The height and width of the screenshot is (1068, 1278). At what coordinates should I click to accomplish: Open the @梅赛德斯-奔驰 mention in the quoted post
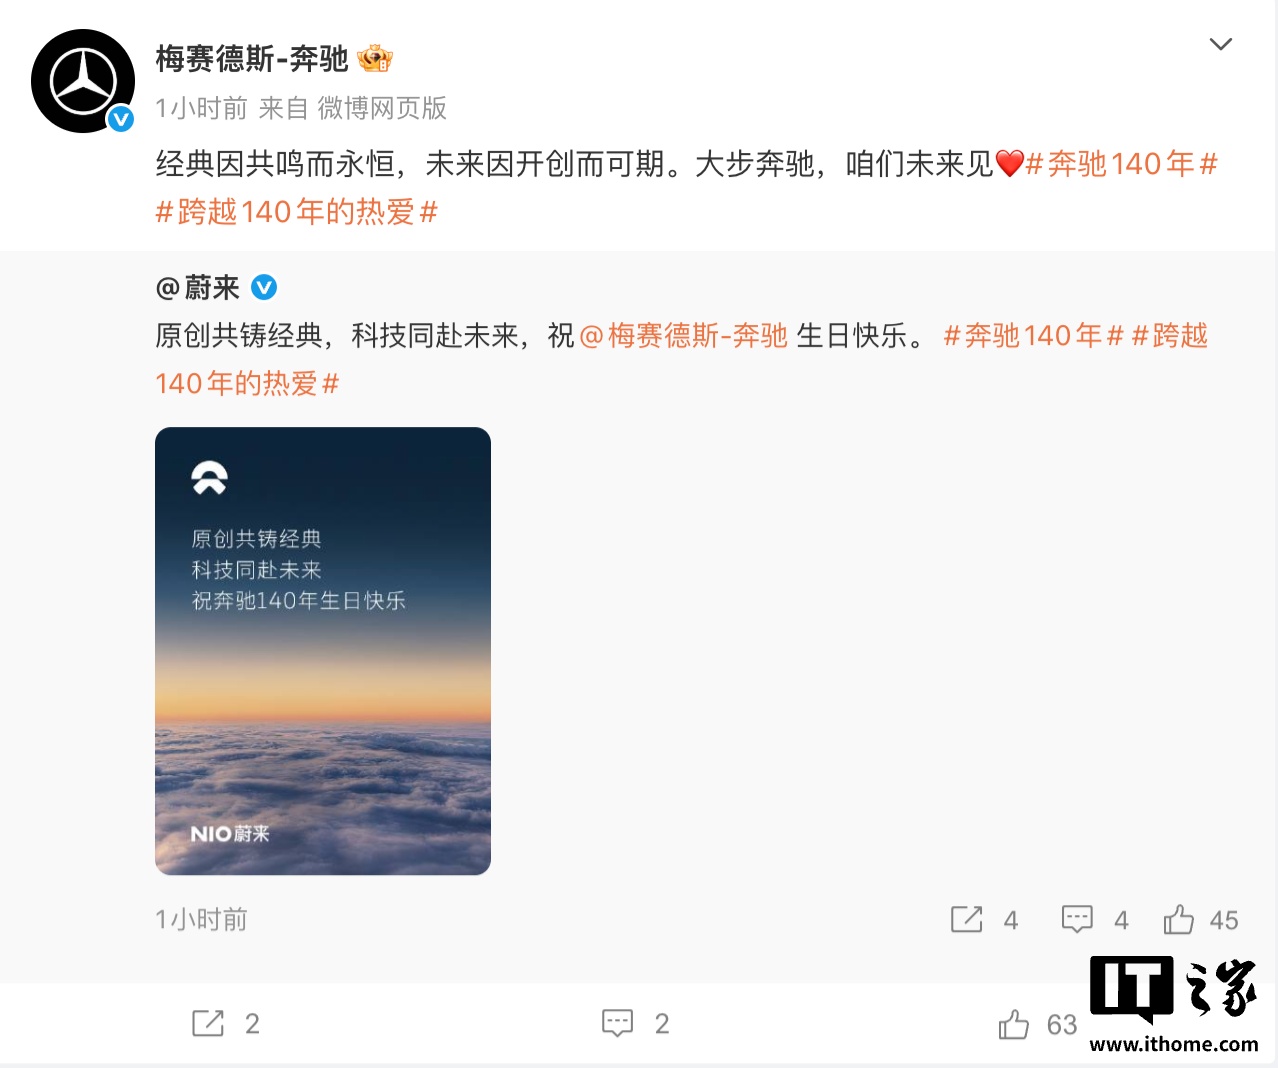point(683,336)
